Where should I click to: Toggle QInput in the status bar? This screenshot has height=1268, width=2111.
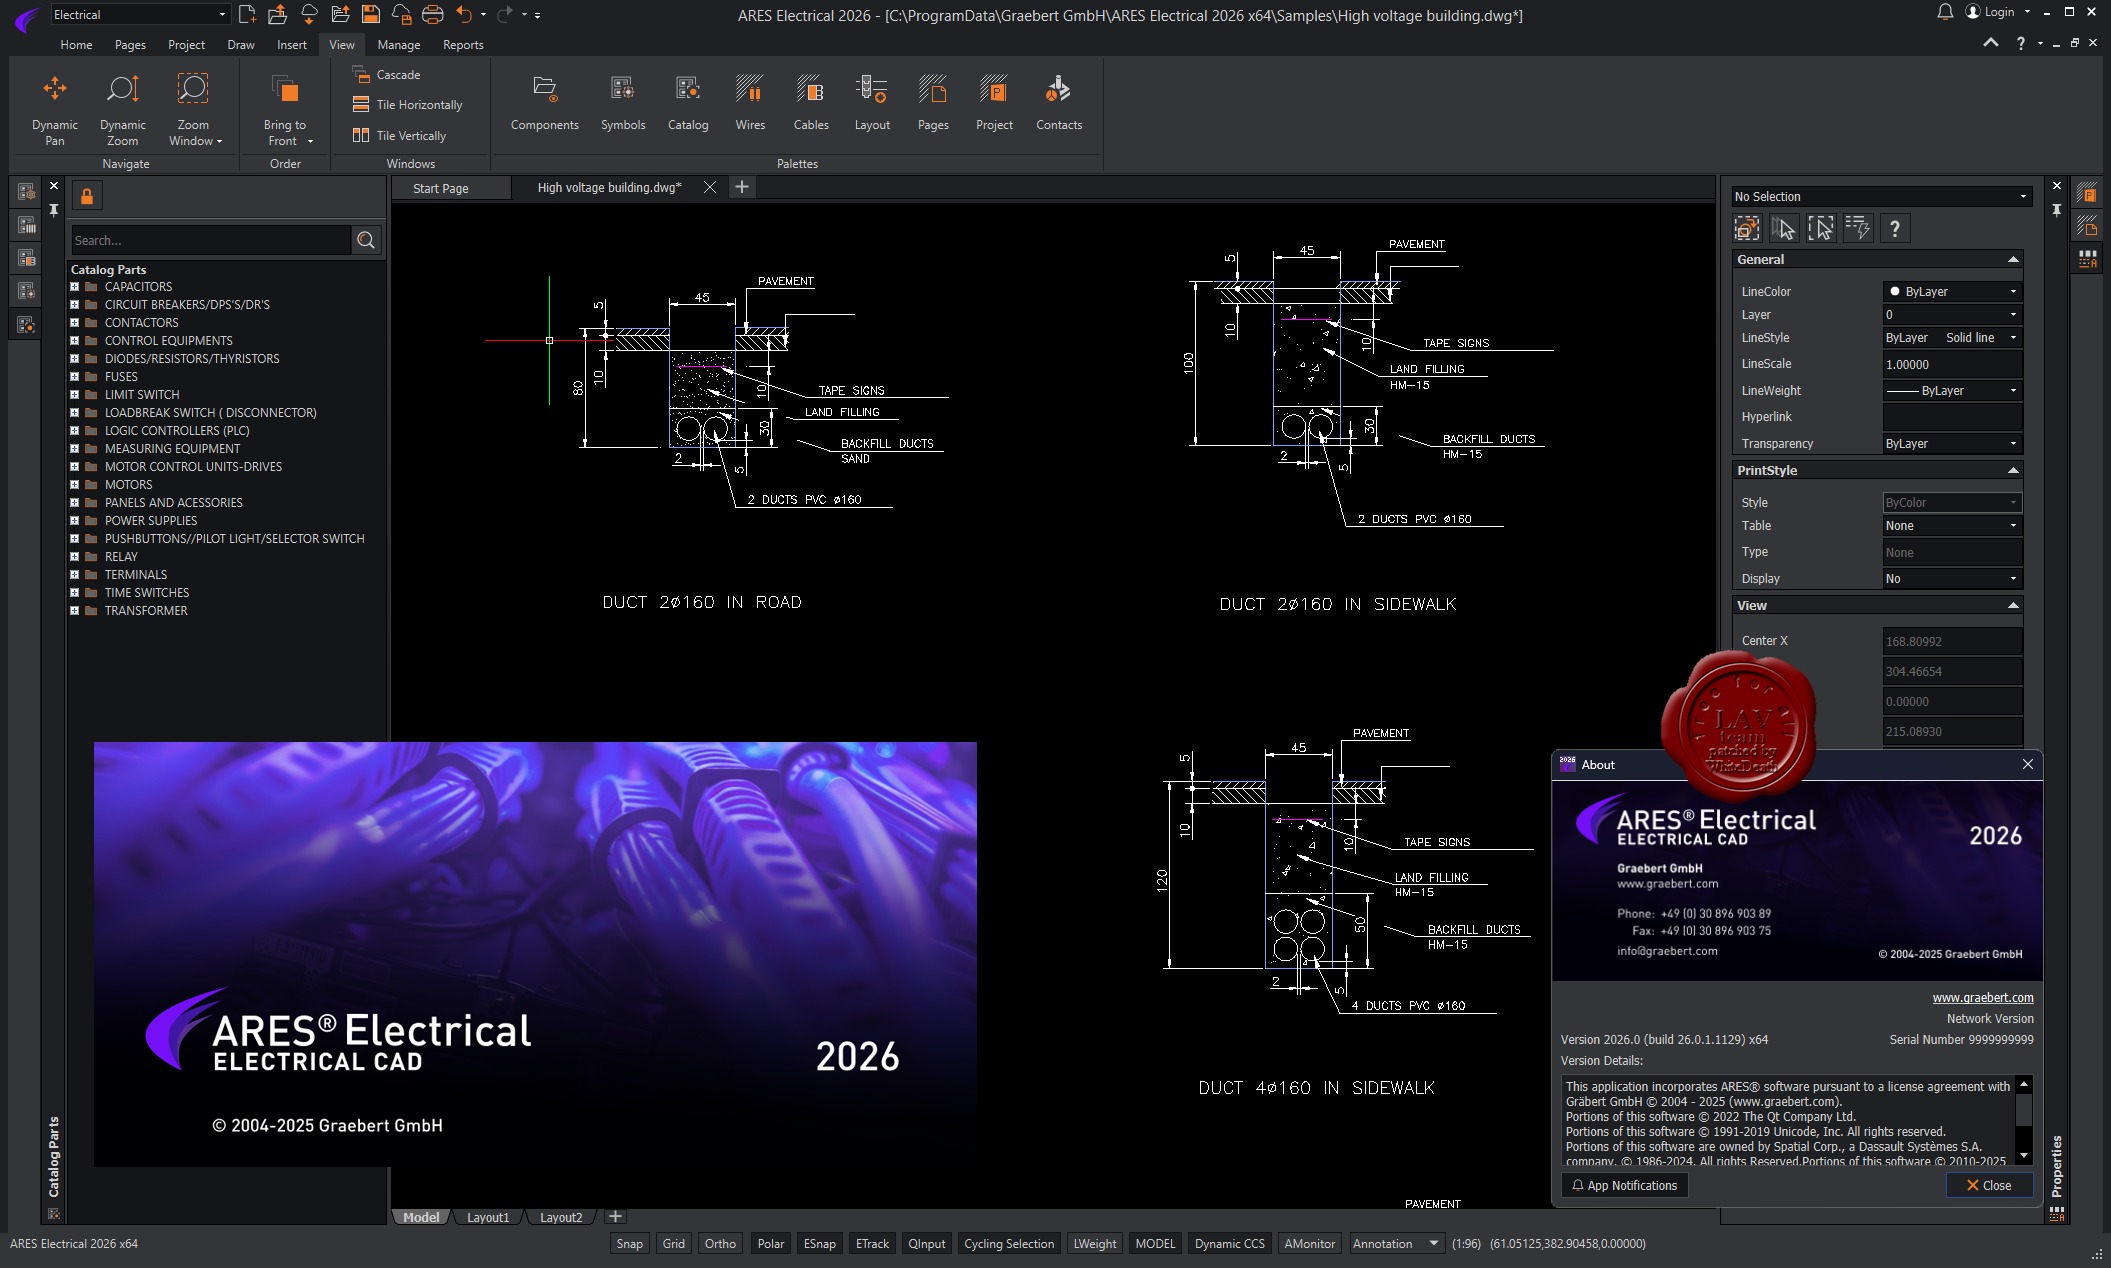[927, 1243]
